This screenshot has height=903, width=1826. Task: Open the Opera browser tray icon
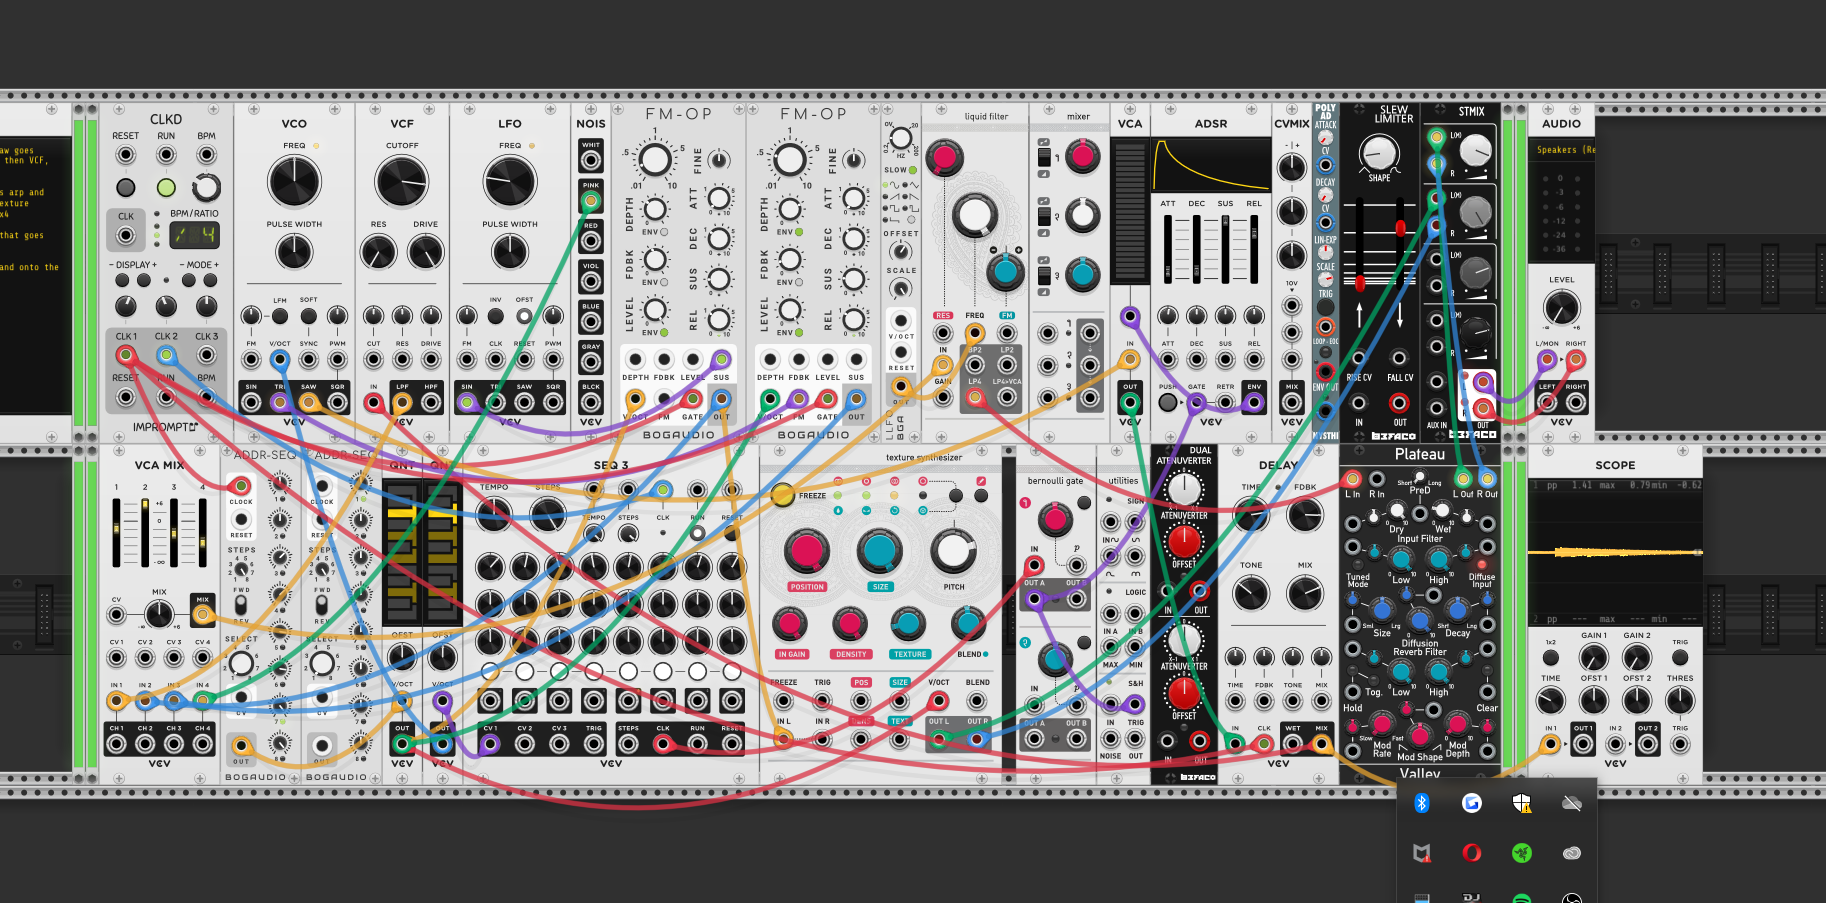point(1472,853)
